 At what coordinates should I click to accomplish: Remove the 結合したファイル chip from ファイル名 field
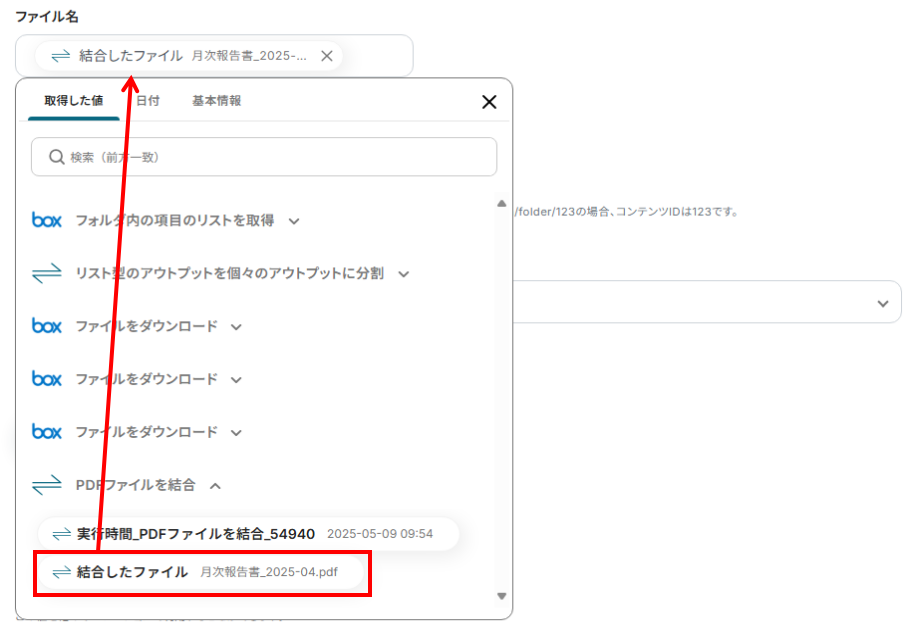pyautogui.click(x=327, y=56)
